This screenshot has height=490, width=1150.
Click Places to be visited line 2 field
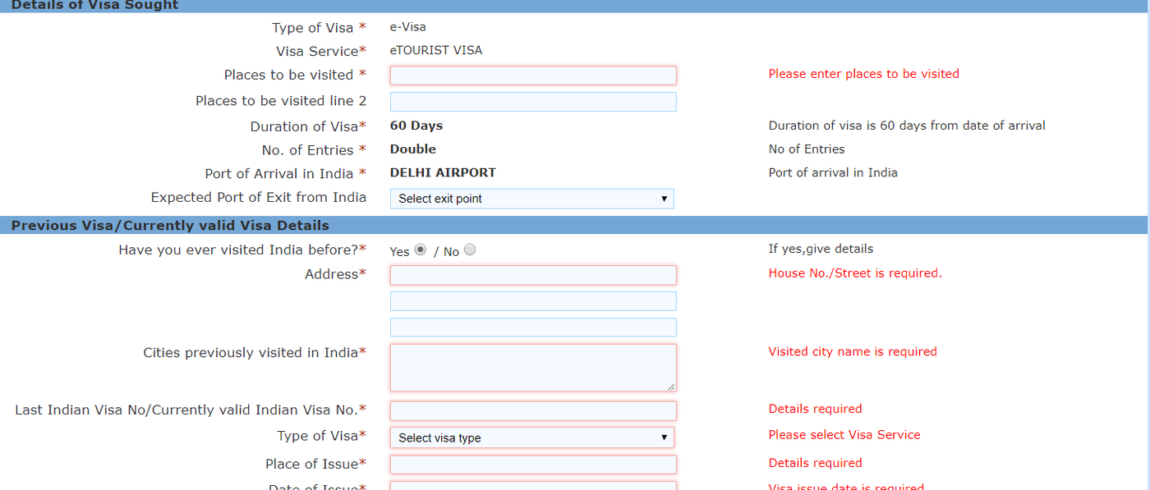(x=533, y=102)
